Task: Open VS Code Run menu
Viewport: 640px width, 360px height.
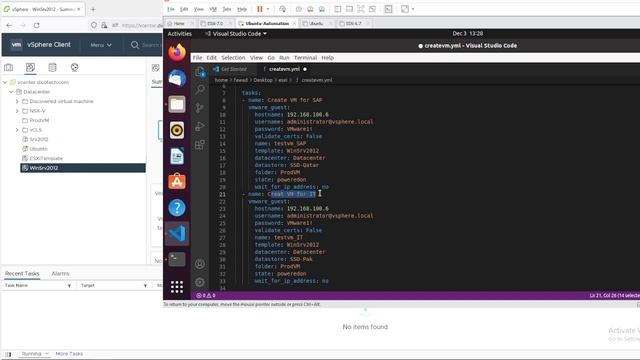Action: [x=284, y=58]
